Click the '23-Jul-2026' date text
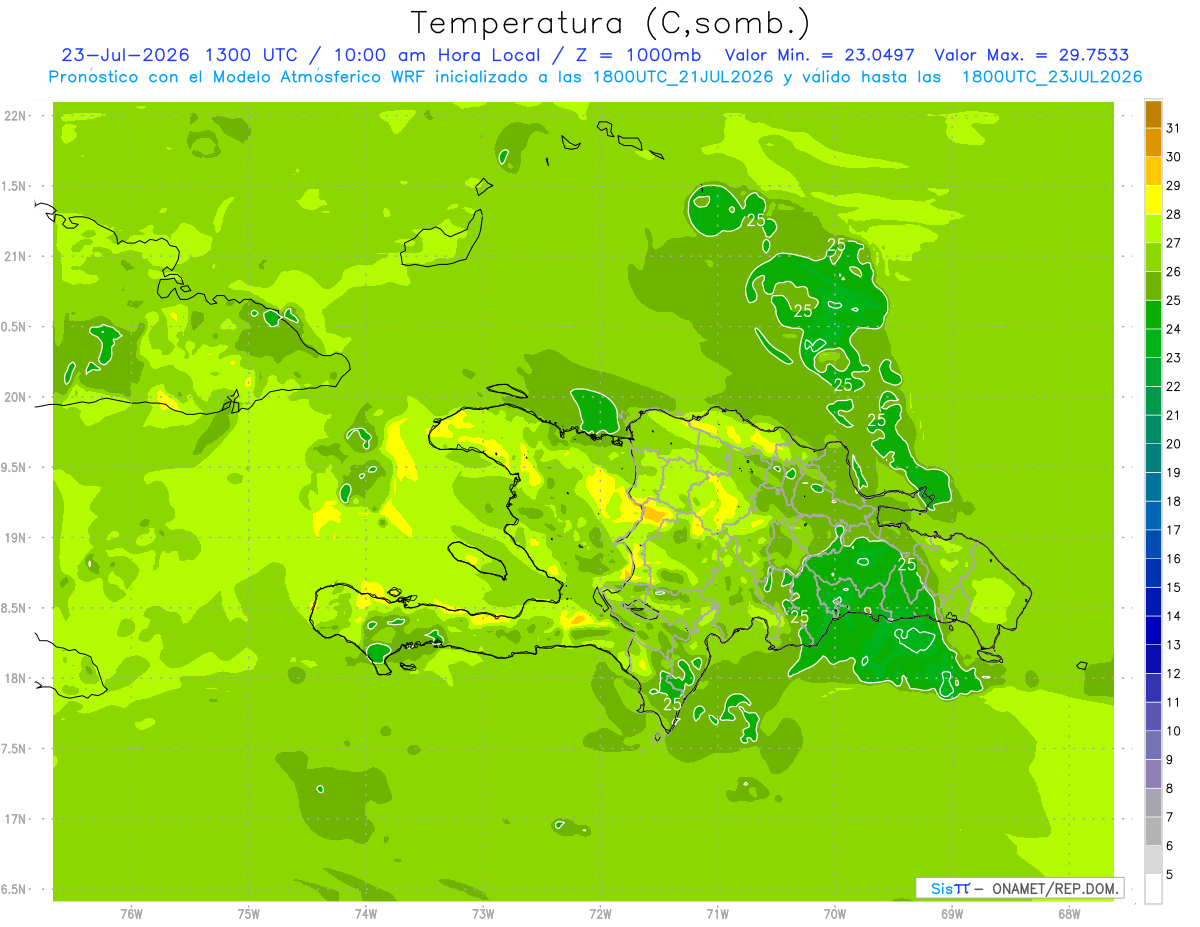This screenshot has width=1200, height=927. [x=126, y=55]
